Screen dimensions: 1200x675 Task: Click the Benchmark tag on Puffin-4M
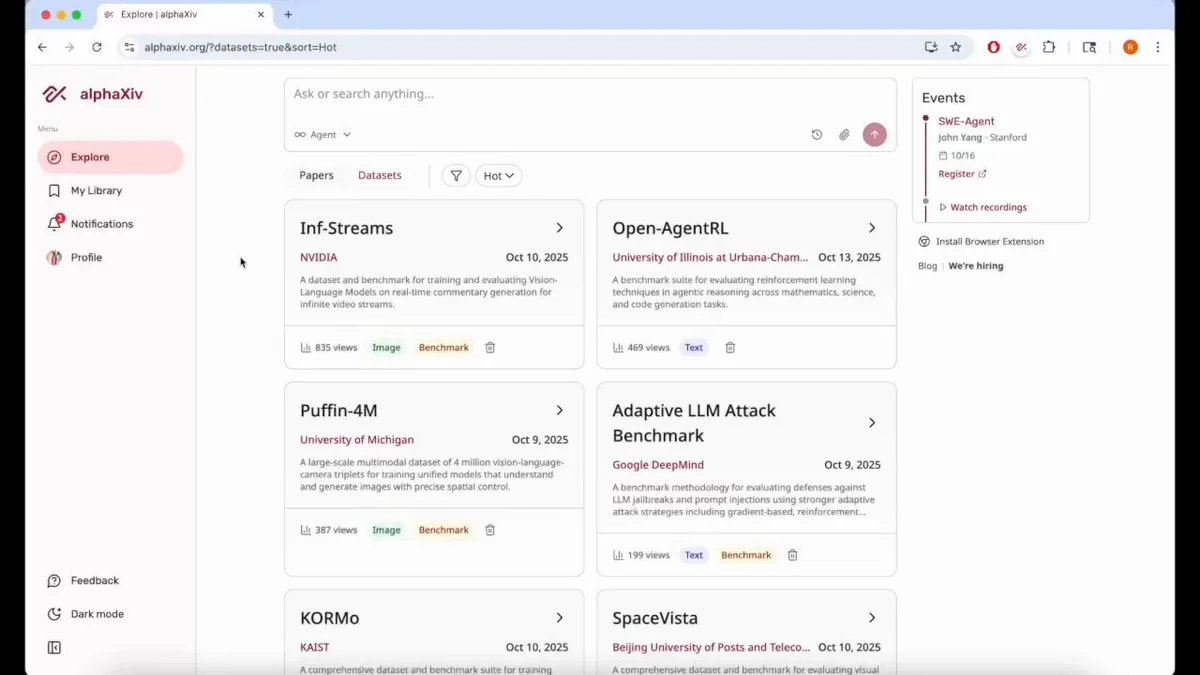coord(443,530)
